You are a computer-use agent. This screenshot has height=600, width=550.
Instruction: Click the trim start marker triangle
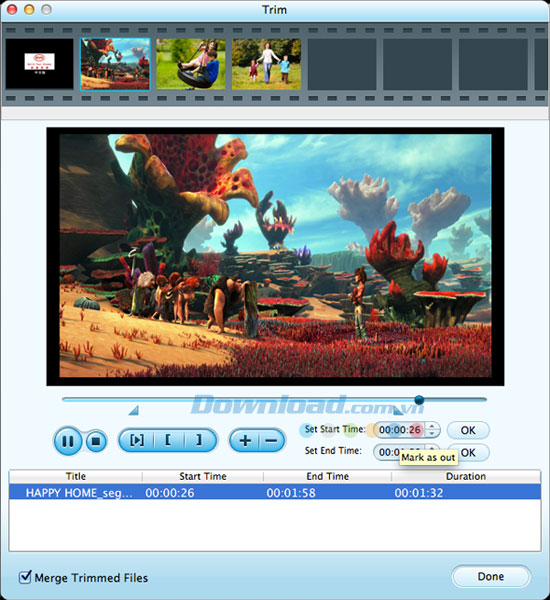(x=133, y=411)
